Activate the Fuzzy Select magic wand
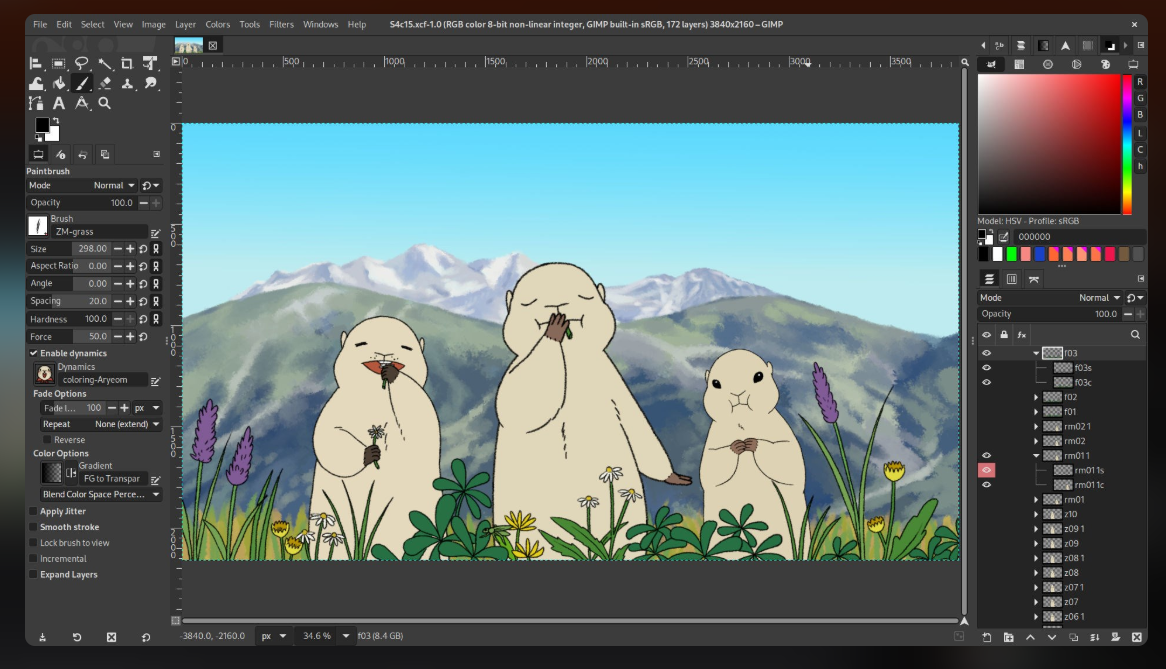The height and width of the screenshot is (669, 1166). (x=105, y=64)
